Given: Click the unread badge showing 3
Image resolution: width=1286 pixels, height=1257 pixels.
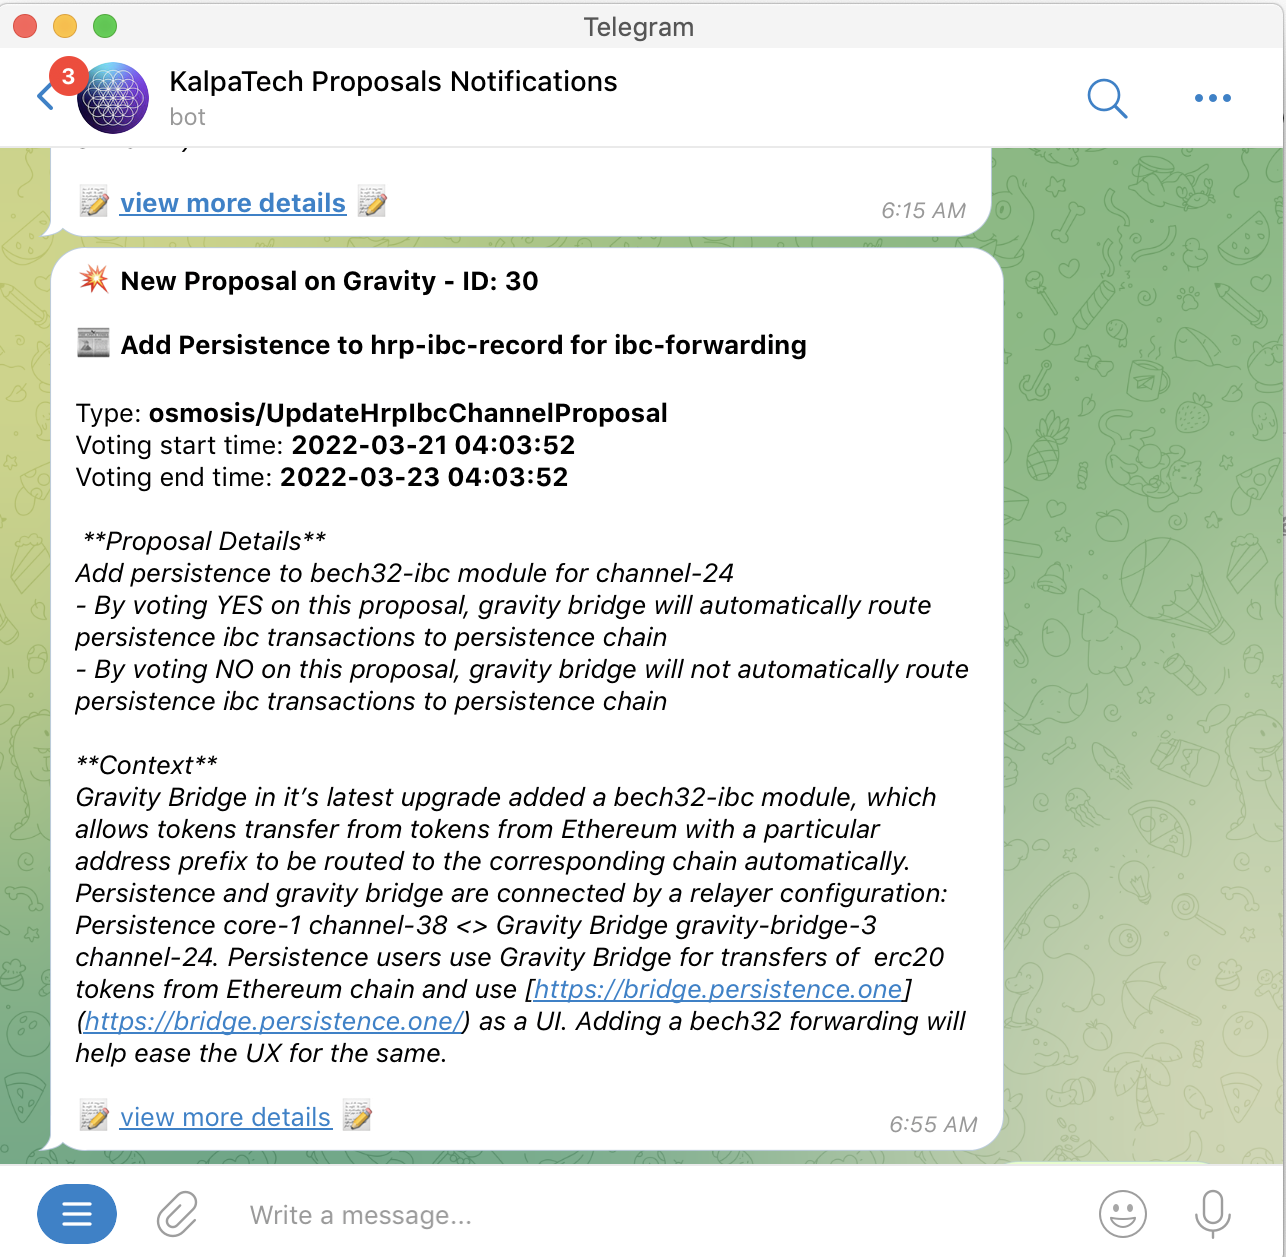Looking at the screenshot, I should click(x=68, y=76).
